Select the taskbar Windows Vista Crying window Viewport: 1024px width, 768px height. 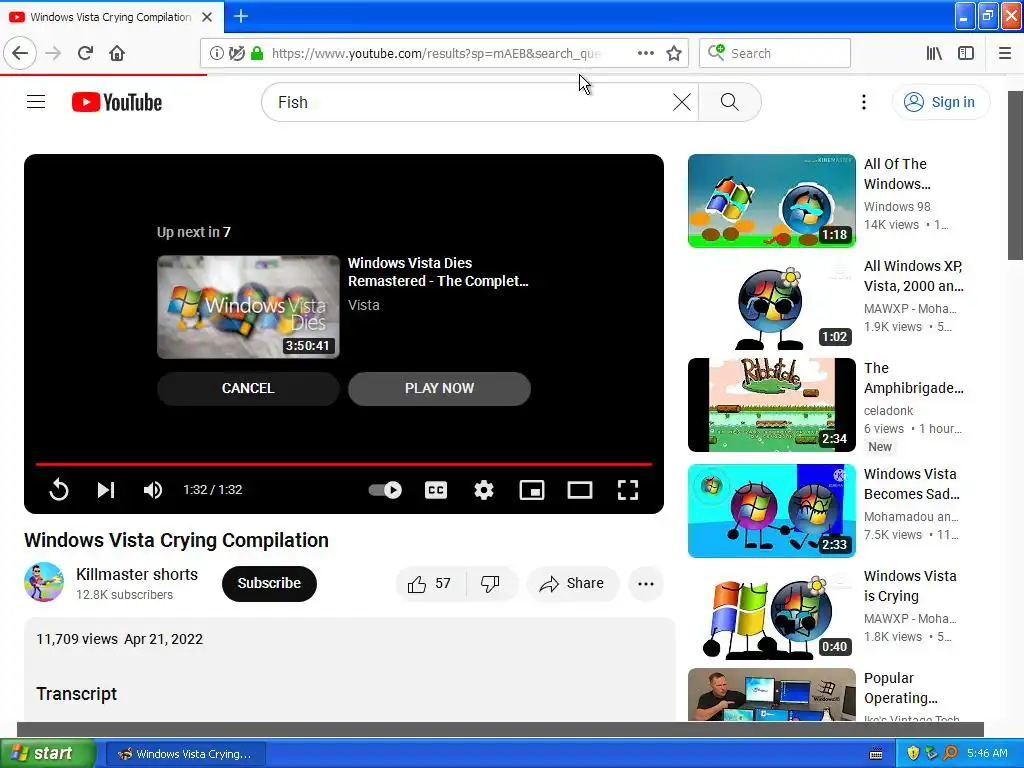pyautogui.click(x=185, y=754)
